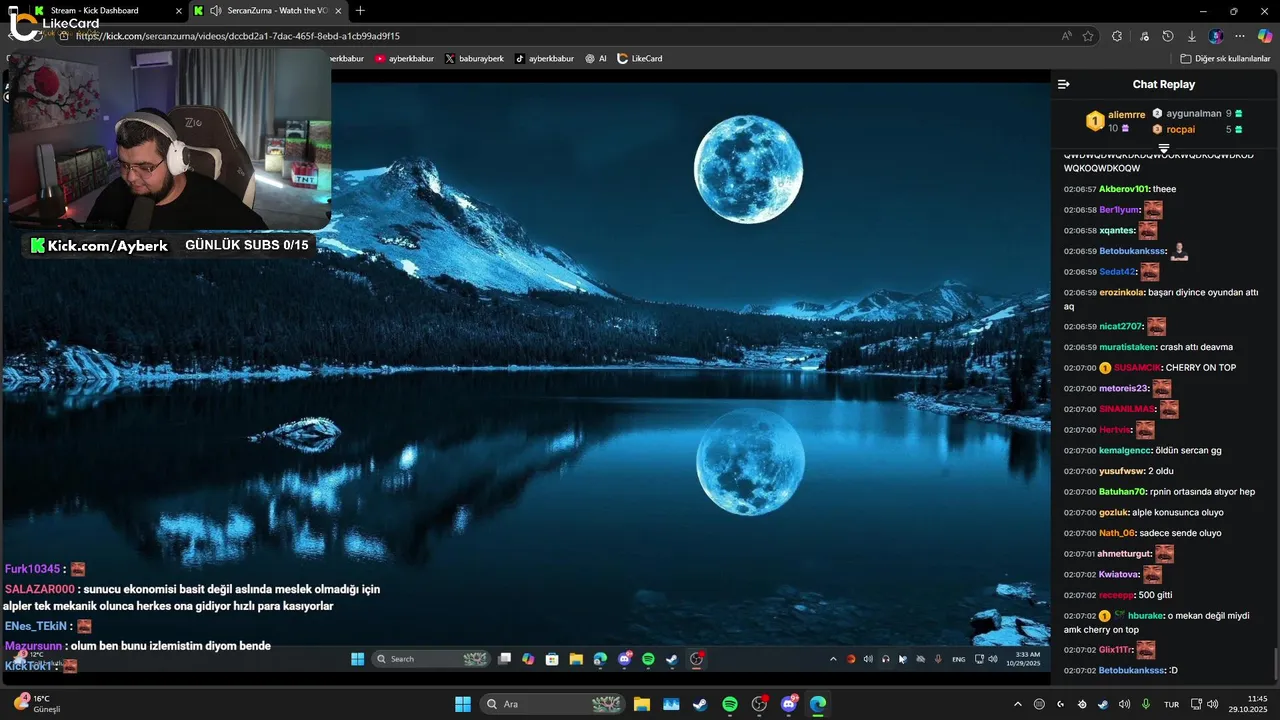Click chat username Akberov101

point(1123,189)
